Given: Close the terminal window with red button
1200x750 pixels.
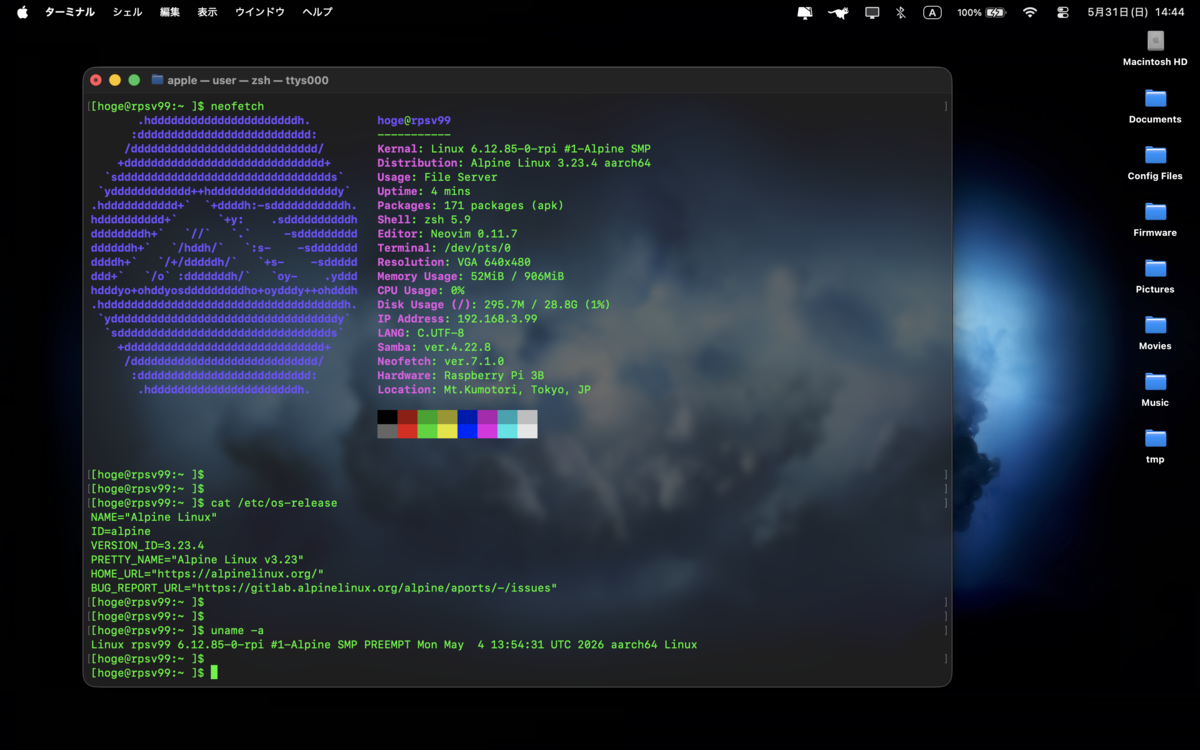Looking at the screenshot, I should click(x=96, y=80).
